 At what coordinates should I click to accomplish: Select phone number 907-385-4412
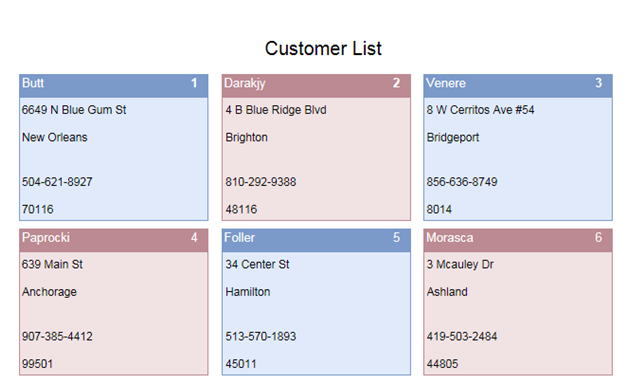click(57, 336)
